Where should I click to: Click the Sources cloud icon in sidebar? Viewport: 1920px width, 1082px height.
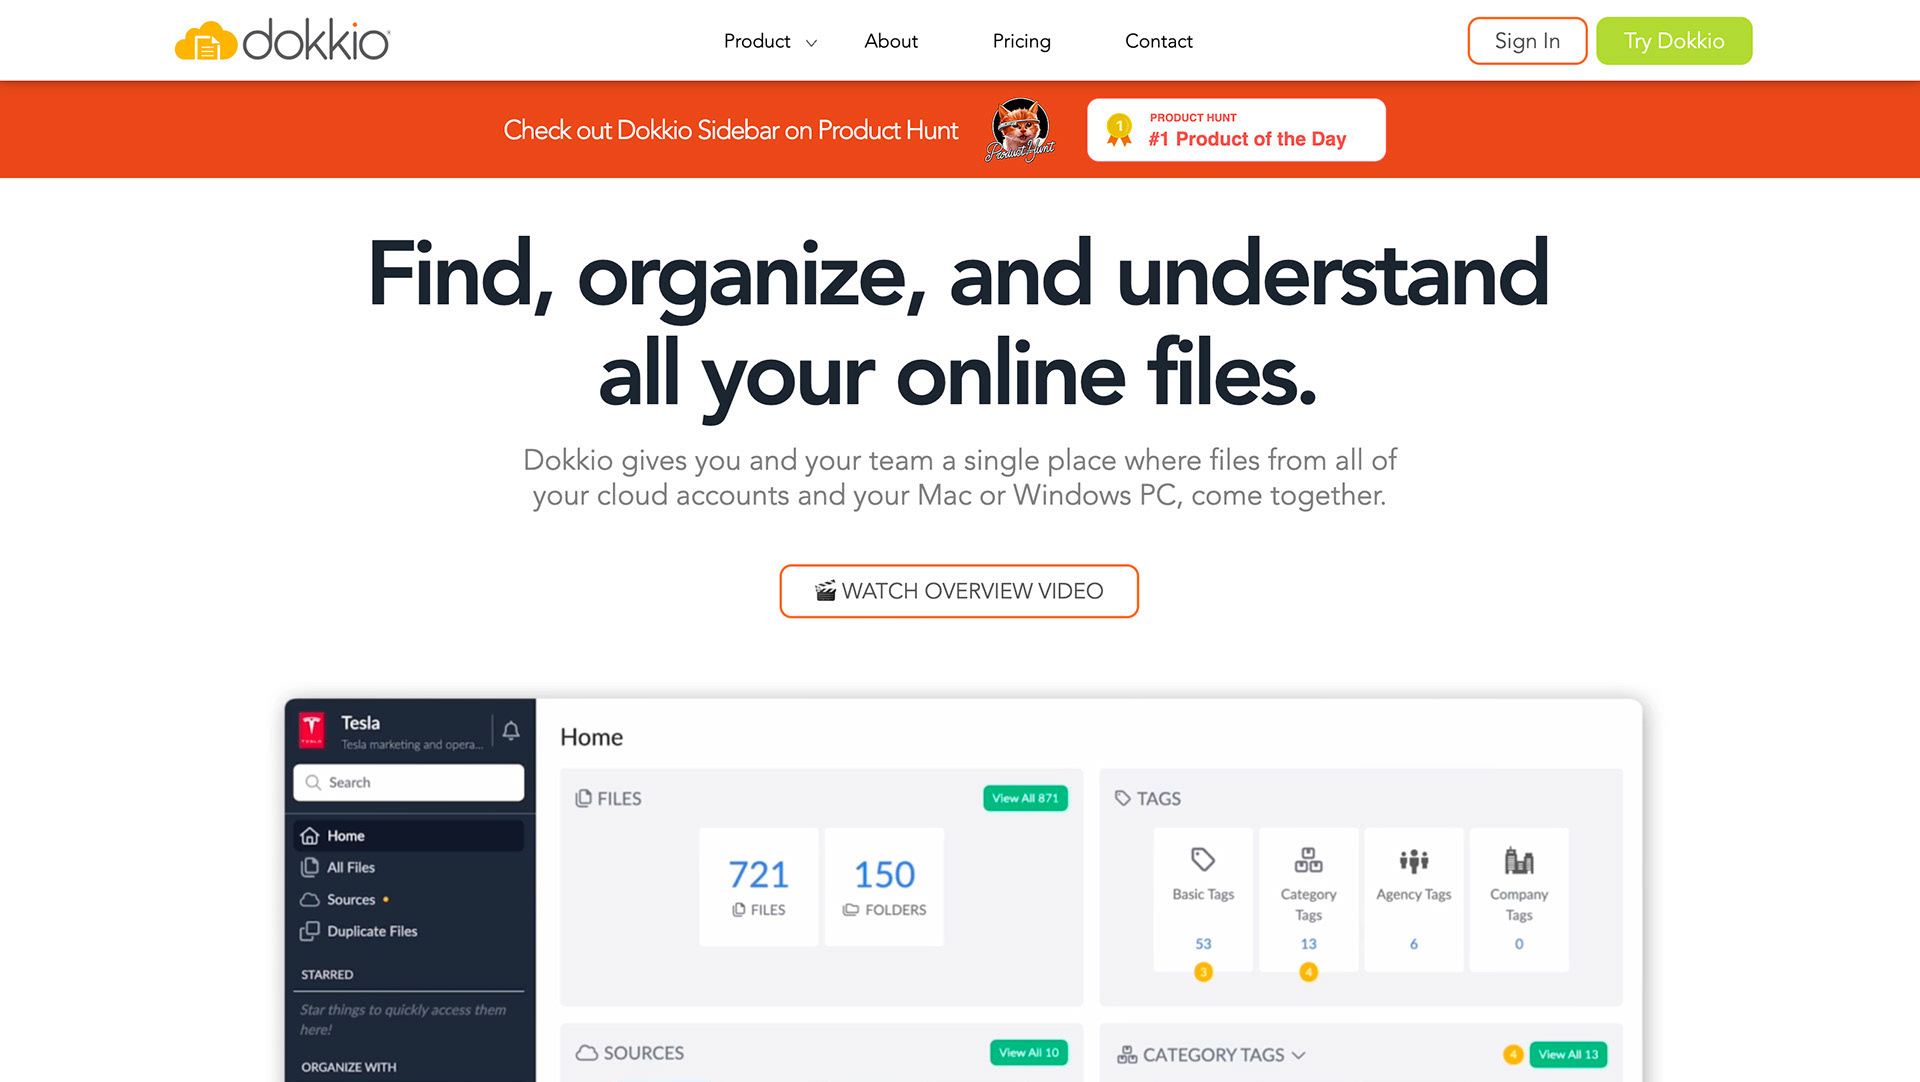tap(310, 899)
